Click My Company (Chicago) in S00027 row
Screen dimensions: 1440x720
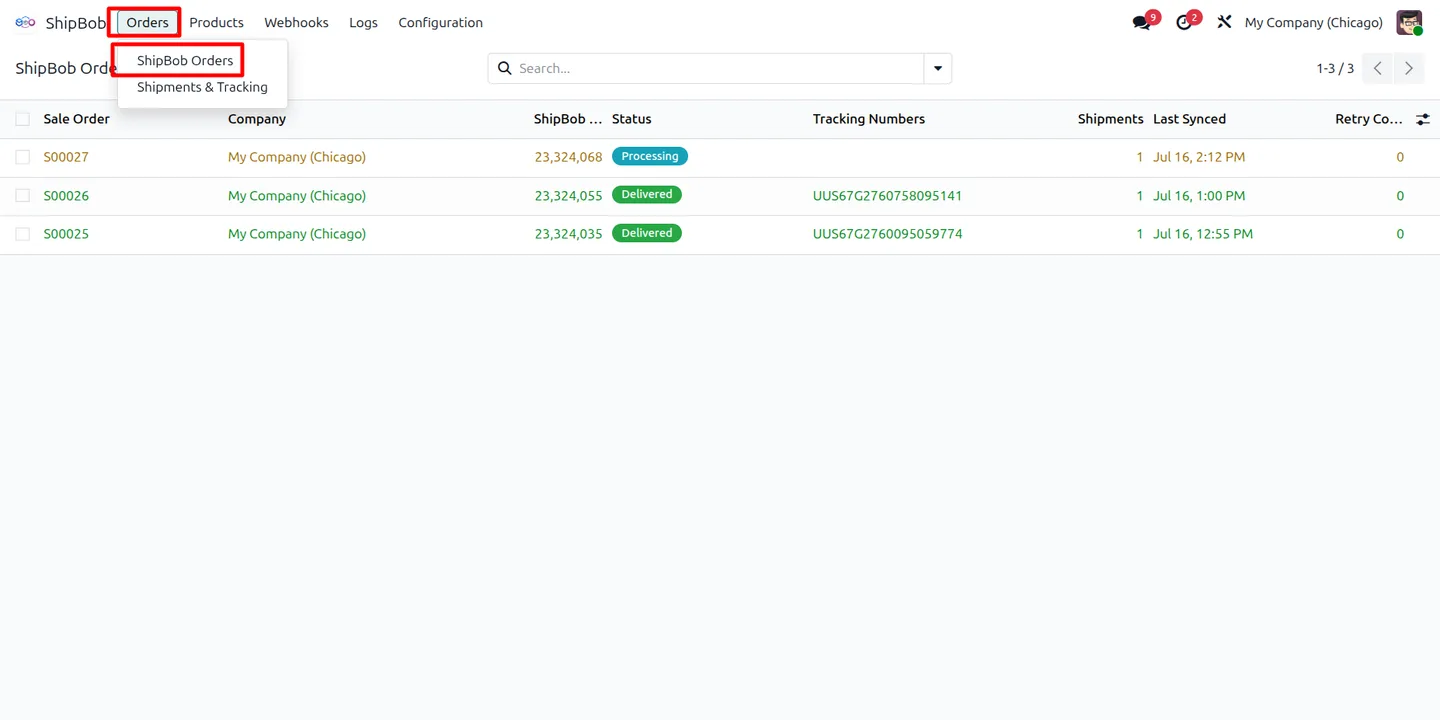(297, 157)
